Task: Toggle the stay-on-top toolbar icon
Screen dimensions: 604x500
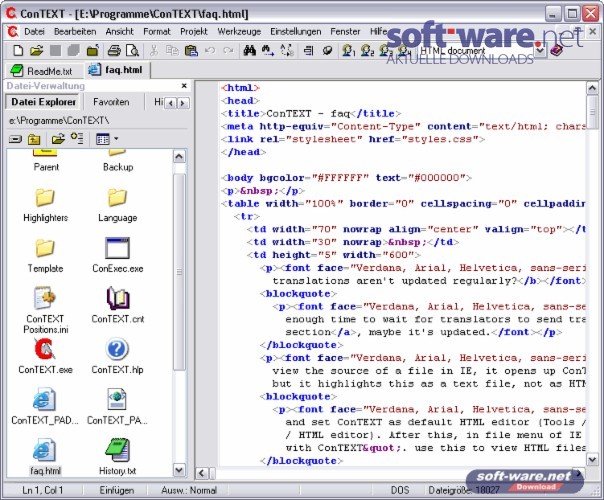Action: pyautogui.click(x=327, y=50)
